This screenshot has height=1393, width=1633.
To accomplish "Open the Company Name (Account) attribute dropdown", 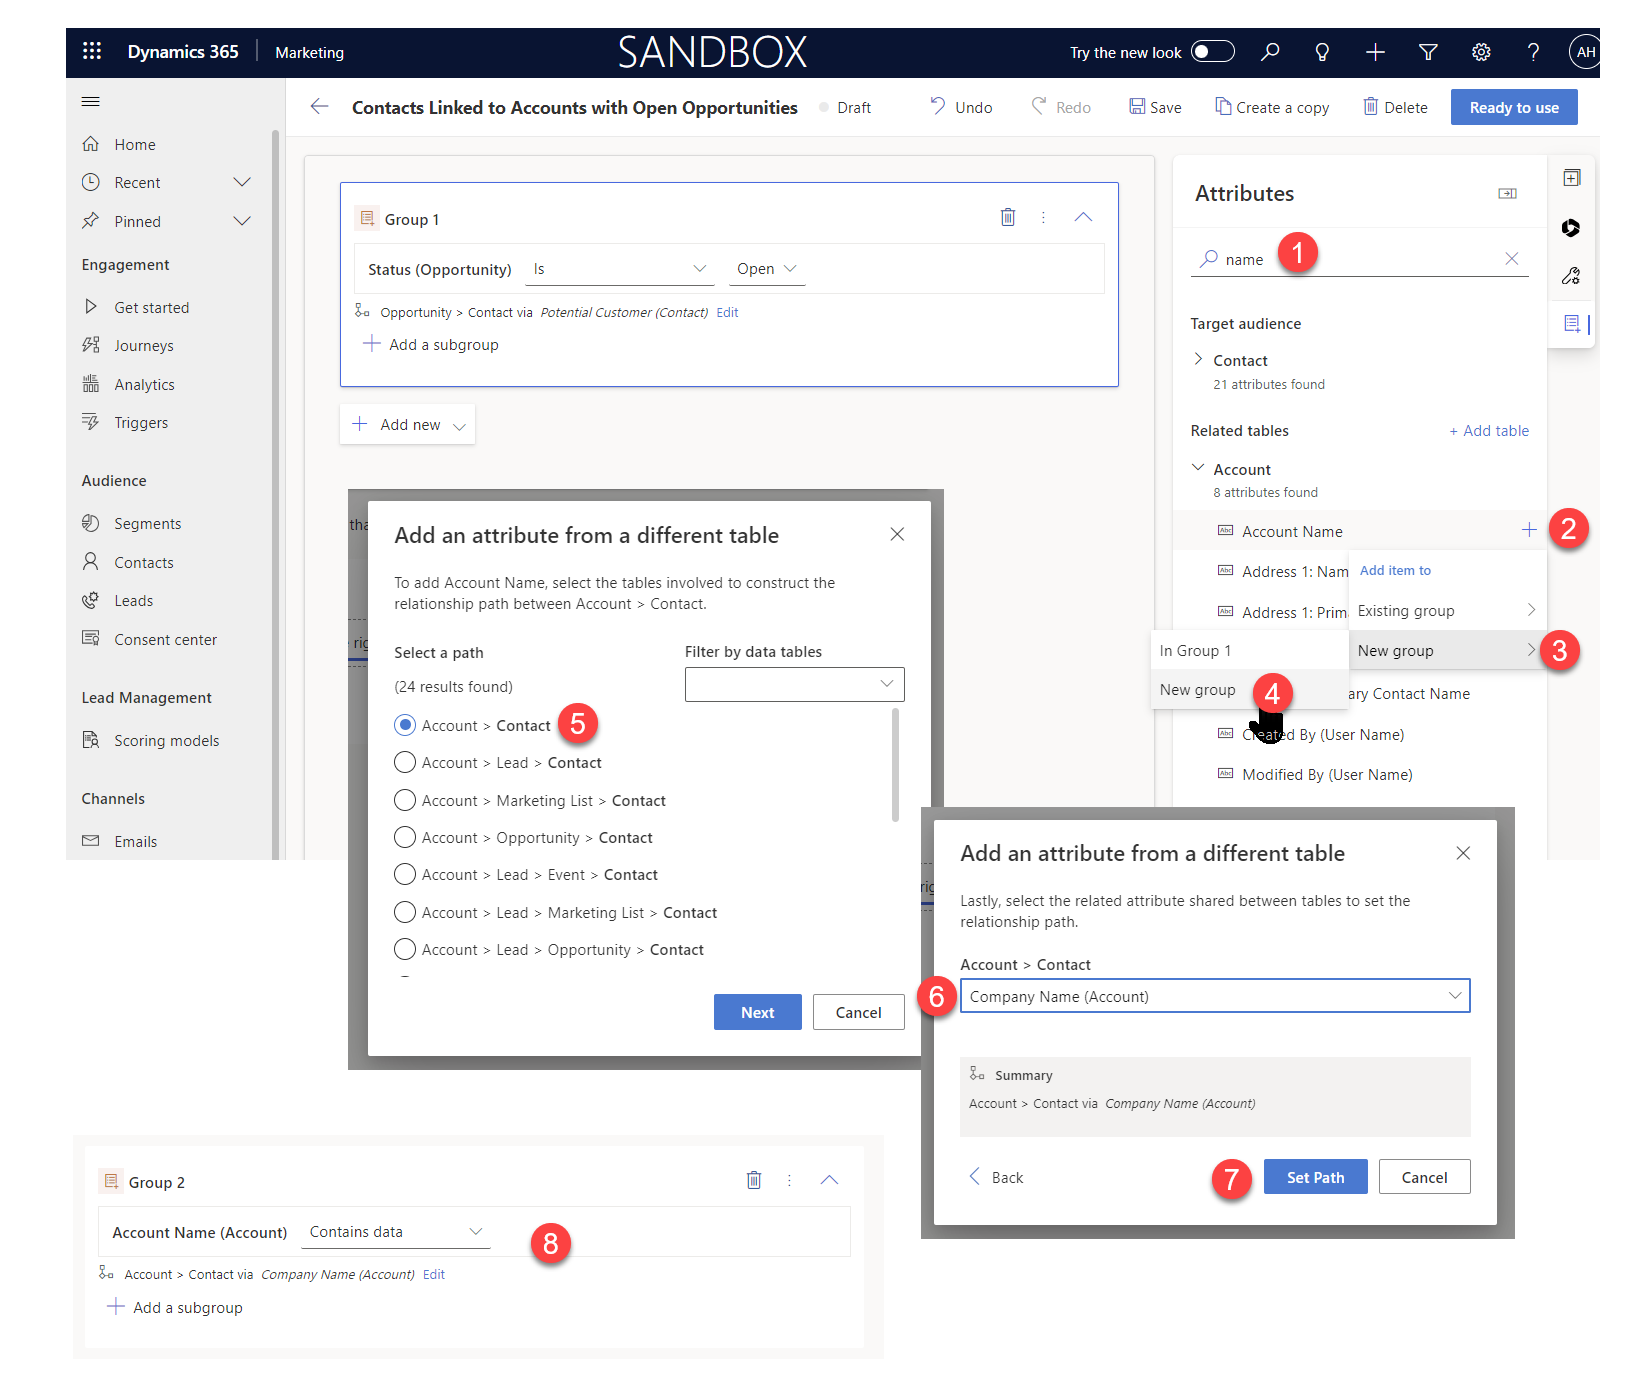I will pos(1214,995).
